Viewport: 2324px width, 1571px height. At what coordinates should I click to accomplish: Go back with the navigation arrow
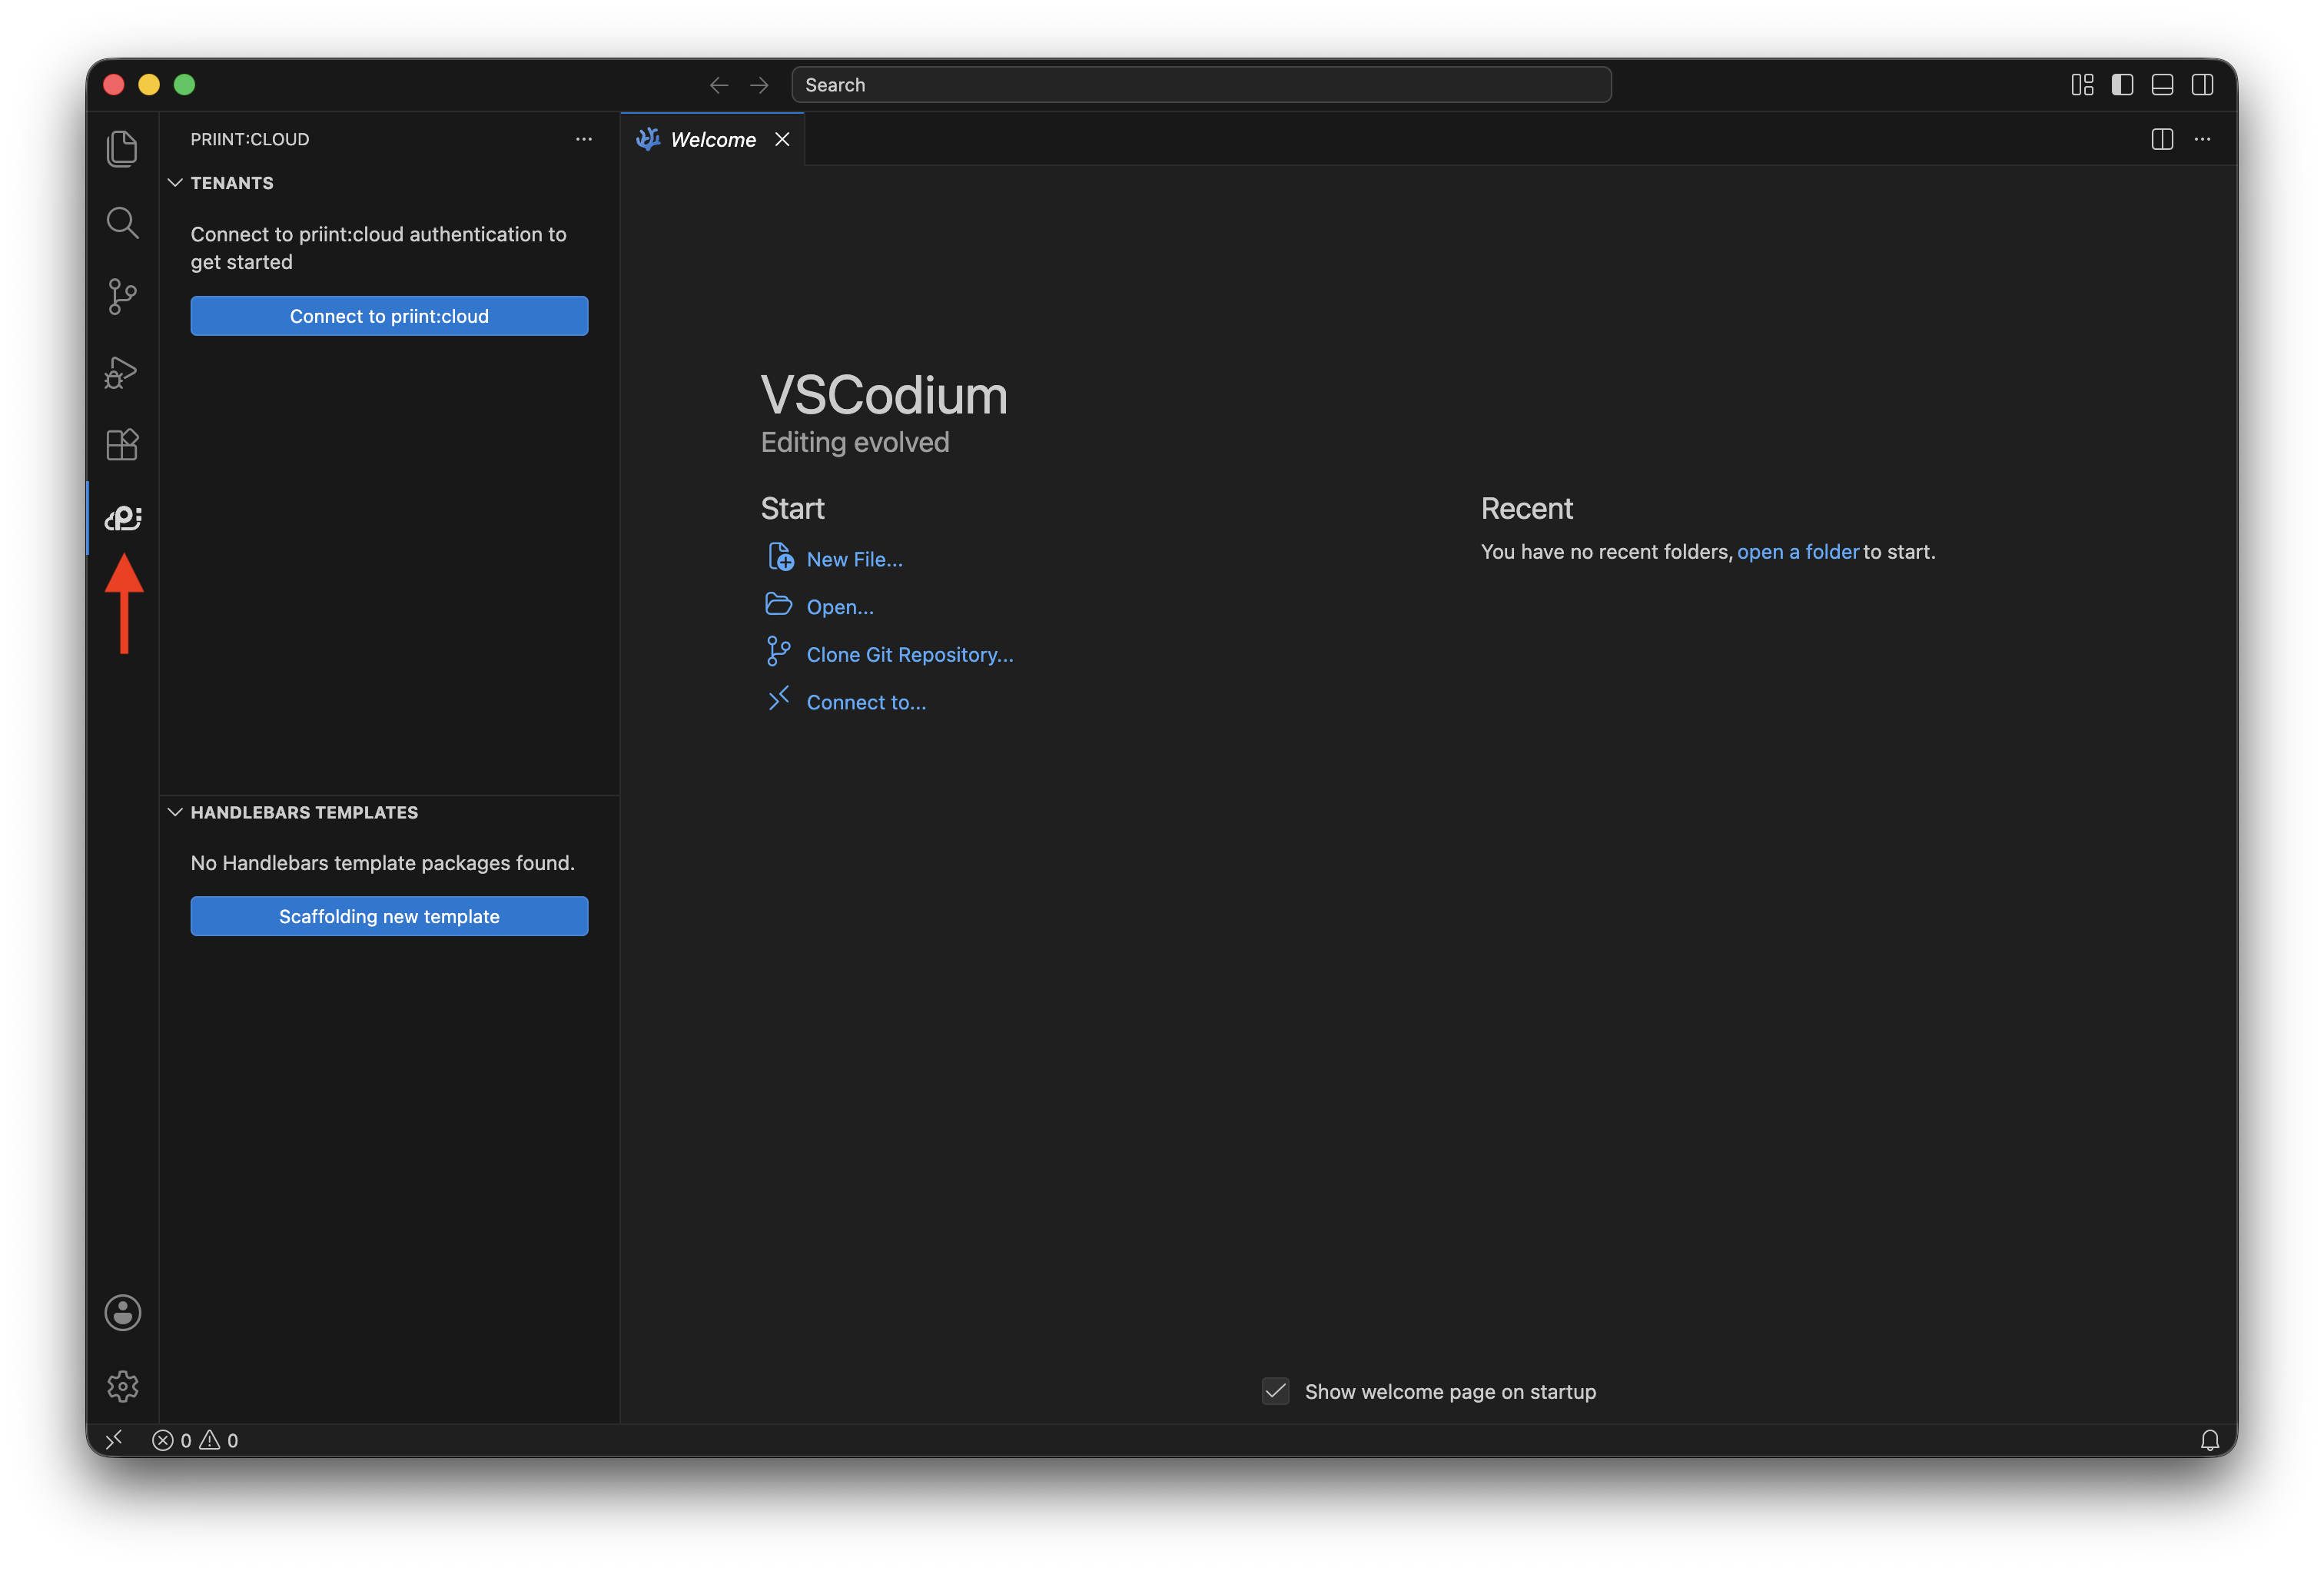719,85
